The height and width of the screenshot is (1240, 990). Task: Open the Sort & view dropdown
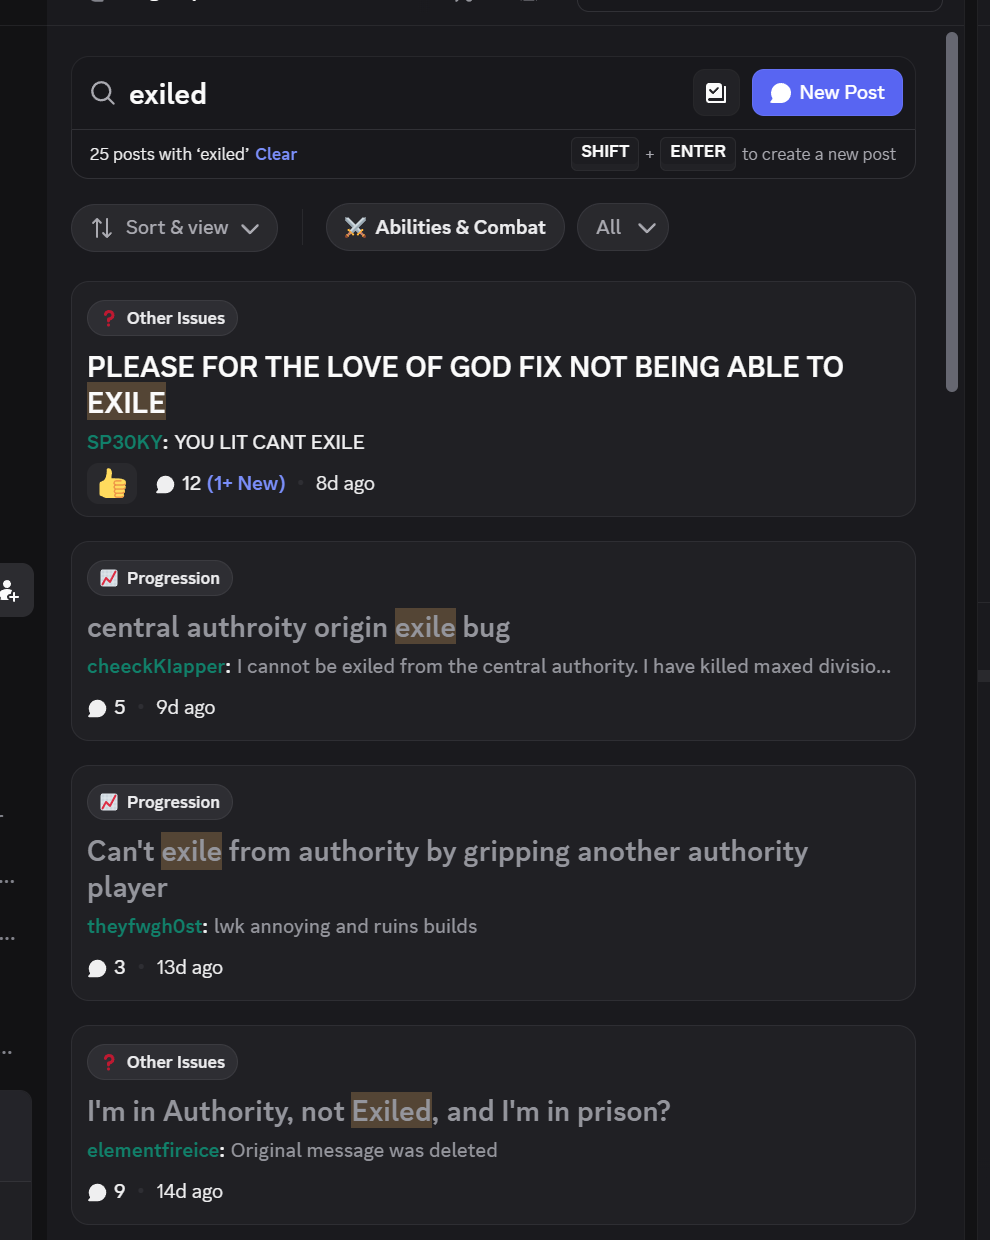coord(174,228)
